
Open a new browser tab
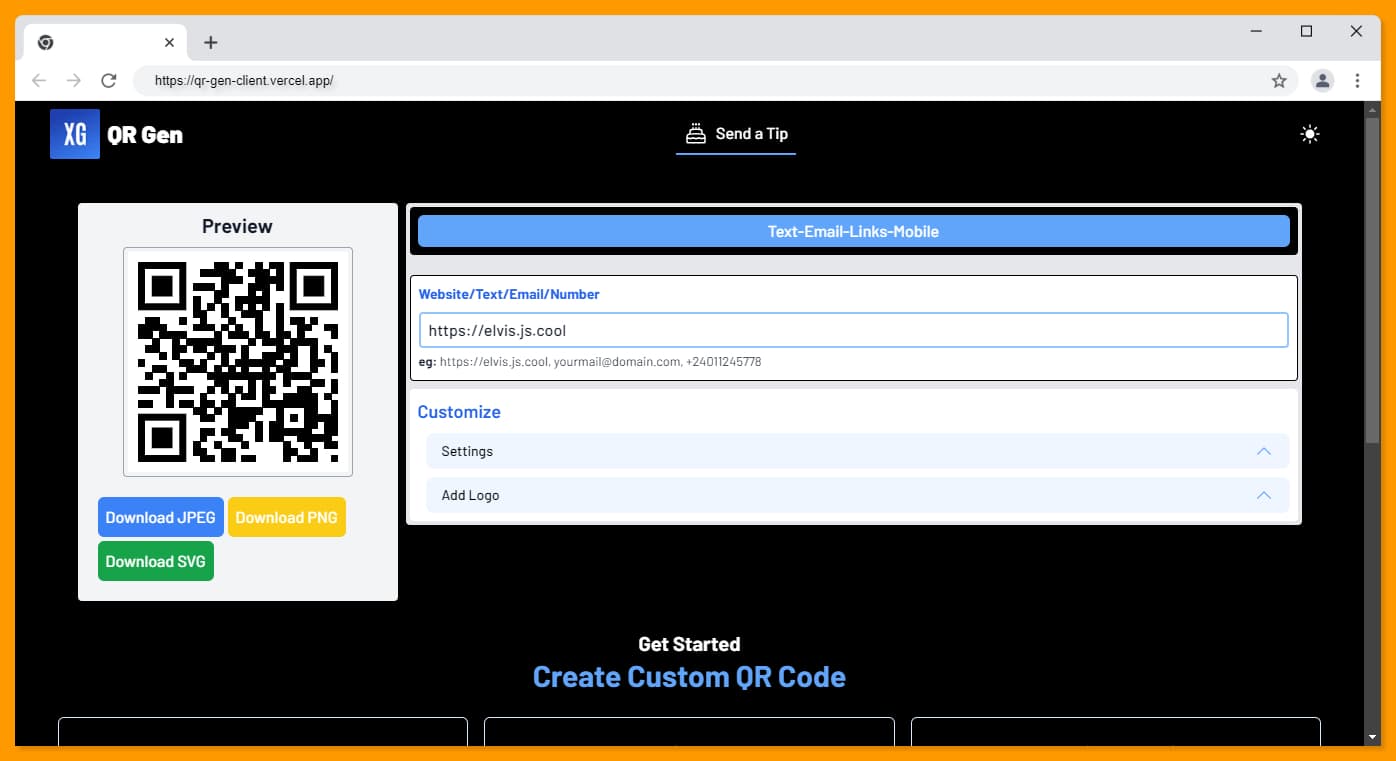[x=210, y=42]
